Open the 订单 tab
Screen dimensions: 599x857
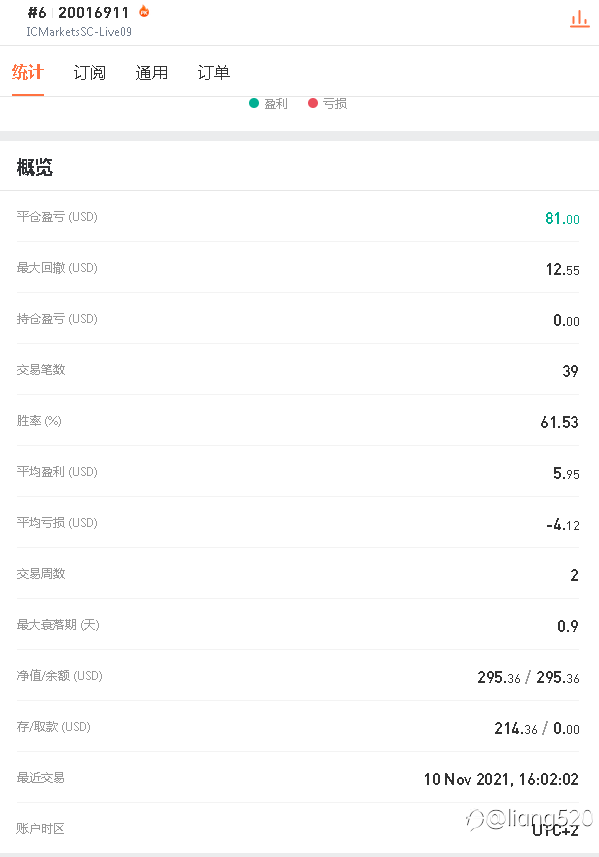coord(214,72)
